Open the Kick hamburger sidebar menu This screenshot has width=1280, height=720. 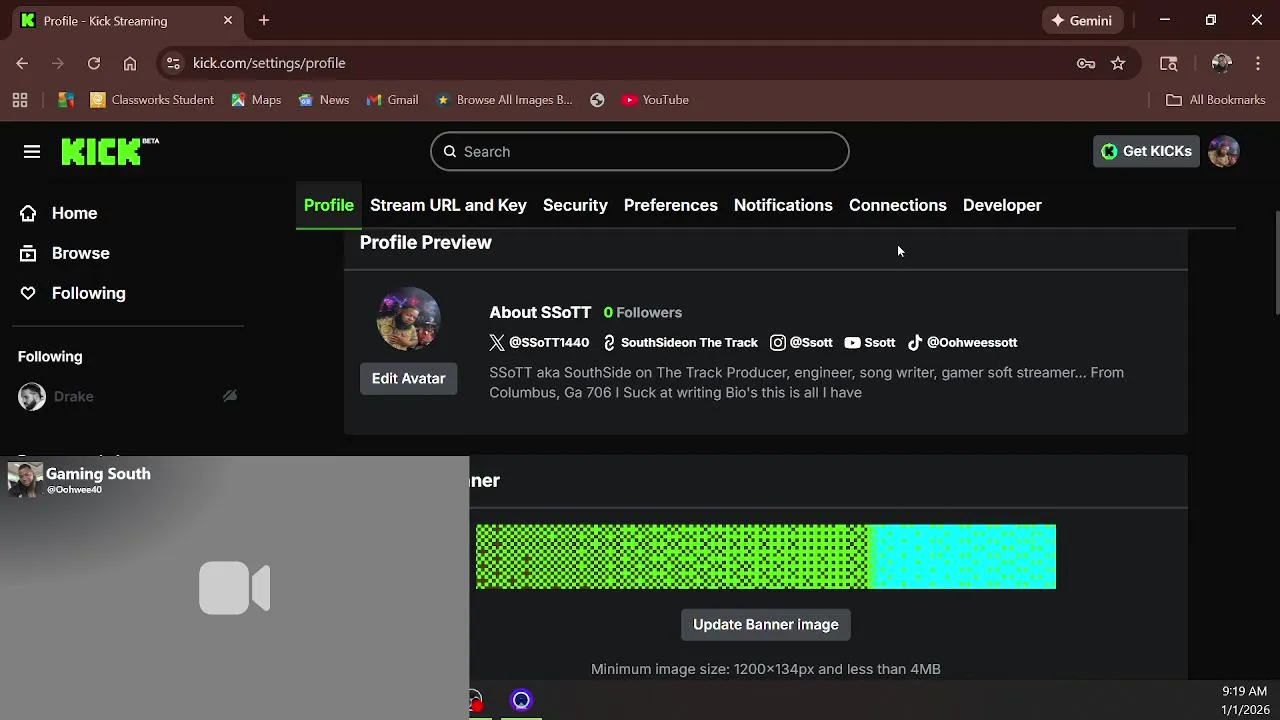pos(32,152)
